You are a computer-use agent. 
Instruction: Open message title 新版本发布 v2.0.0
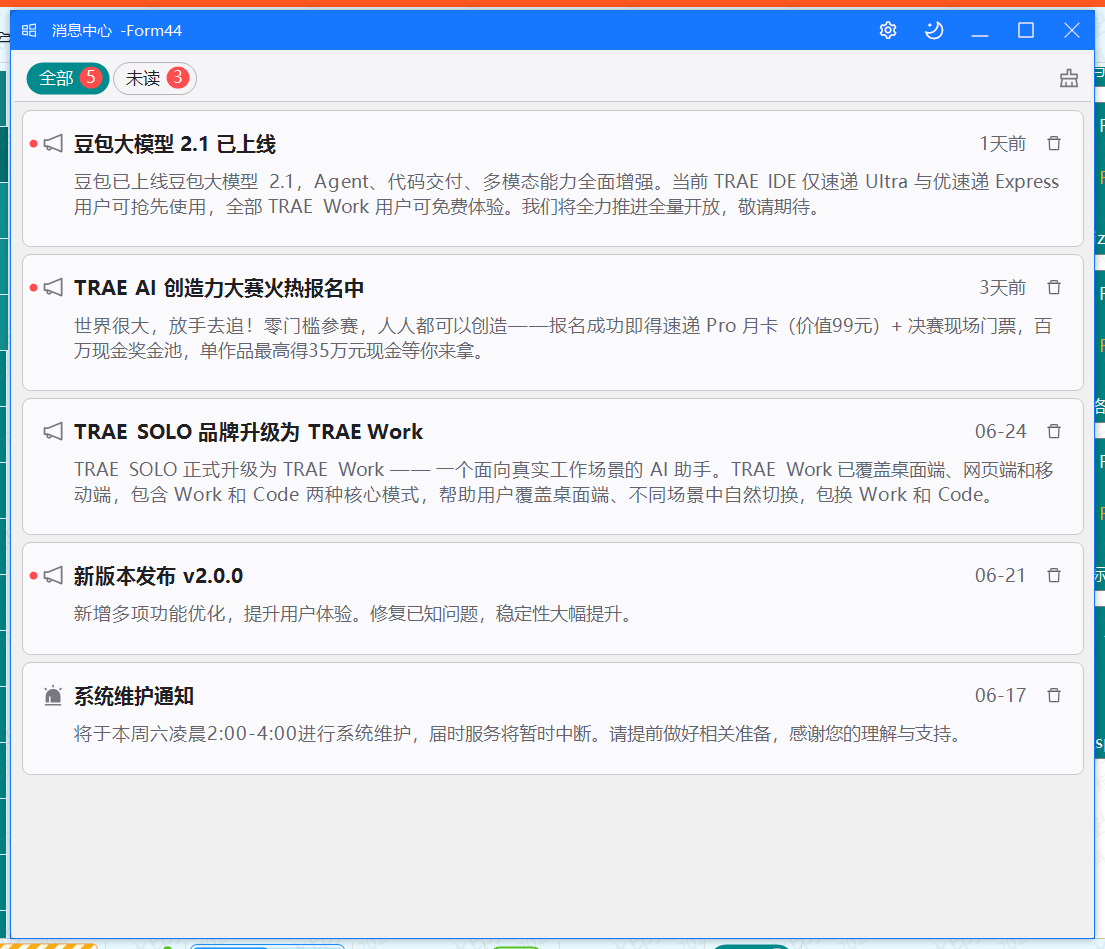tap(159, 576)
